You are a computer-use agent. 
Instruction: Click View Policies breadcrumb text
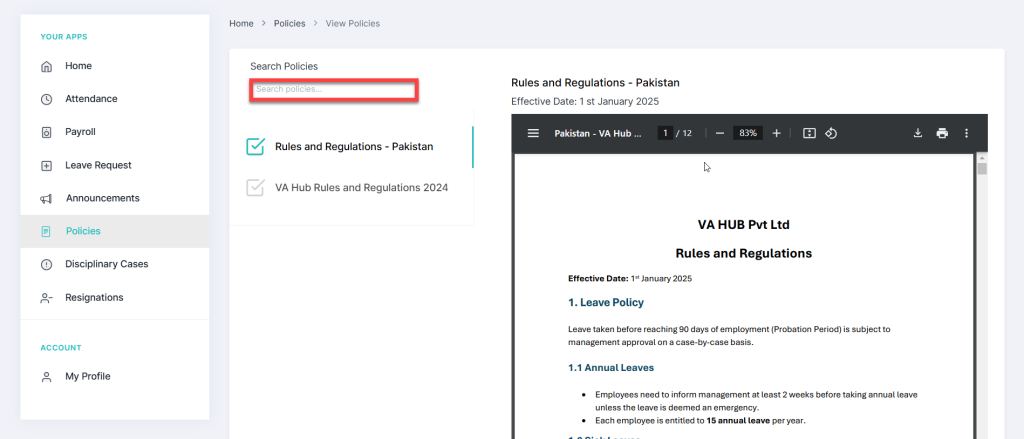pos(353,24)
